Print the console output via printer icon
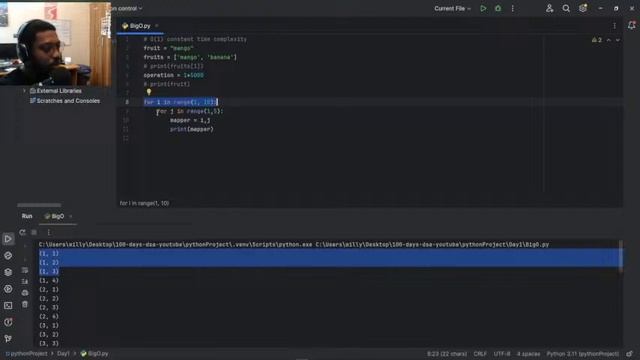Screen dimensions: 640x360 (25, 293)
